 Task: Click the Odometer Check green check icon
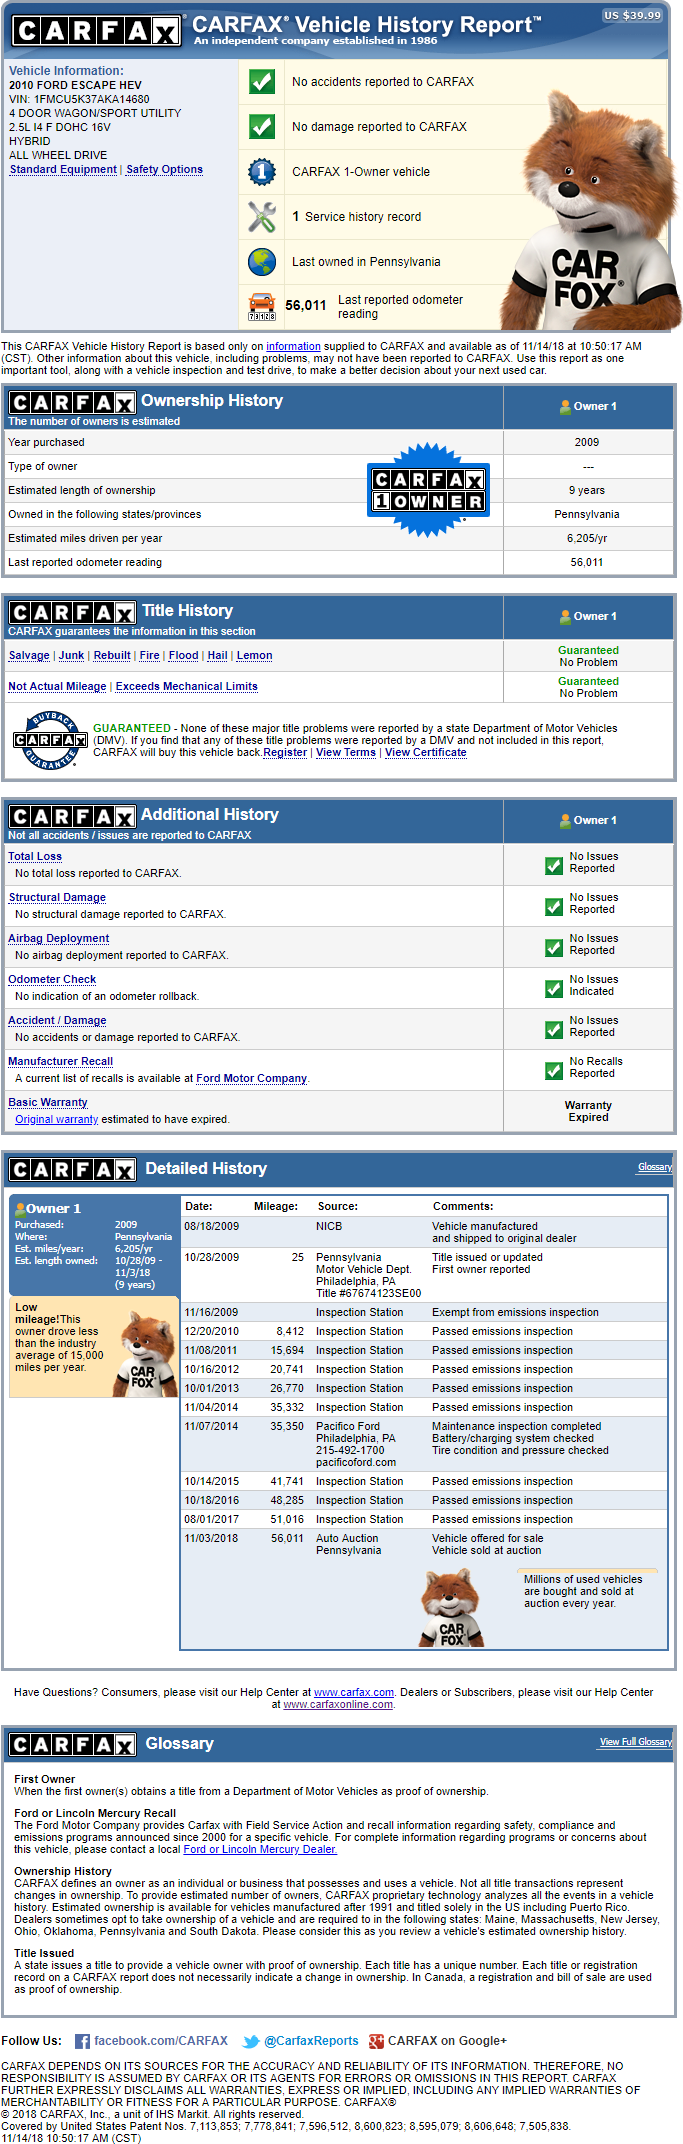point(553,989)
